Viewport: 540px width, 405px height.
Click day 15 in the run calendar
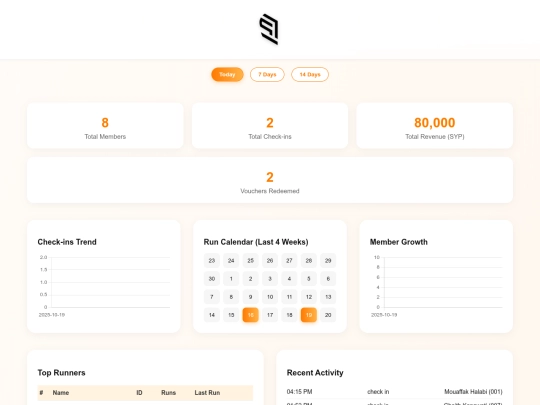coord(231,315)
